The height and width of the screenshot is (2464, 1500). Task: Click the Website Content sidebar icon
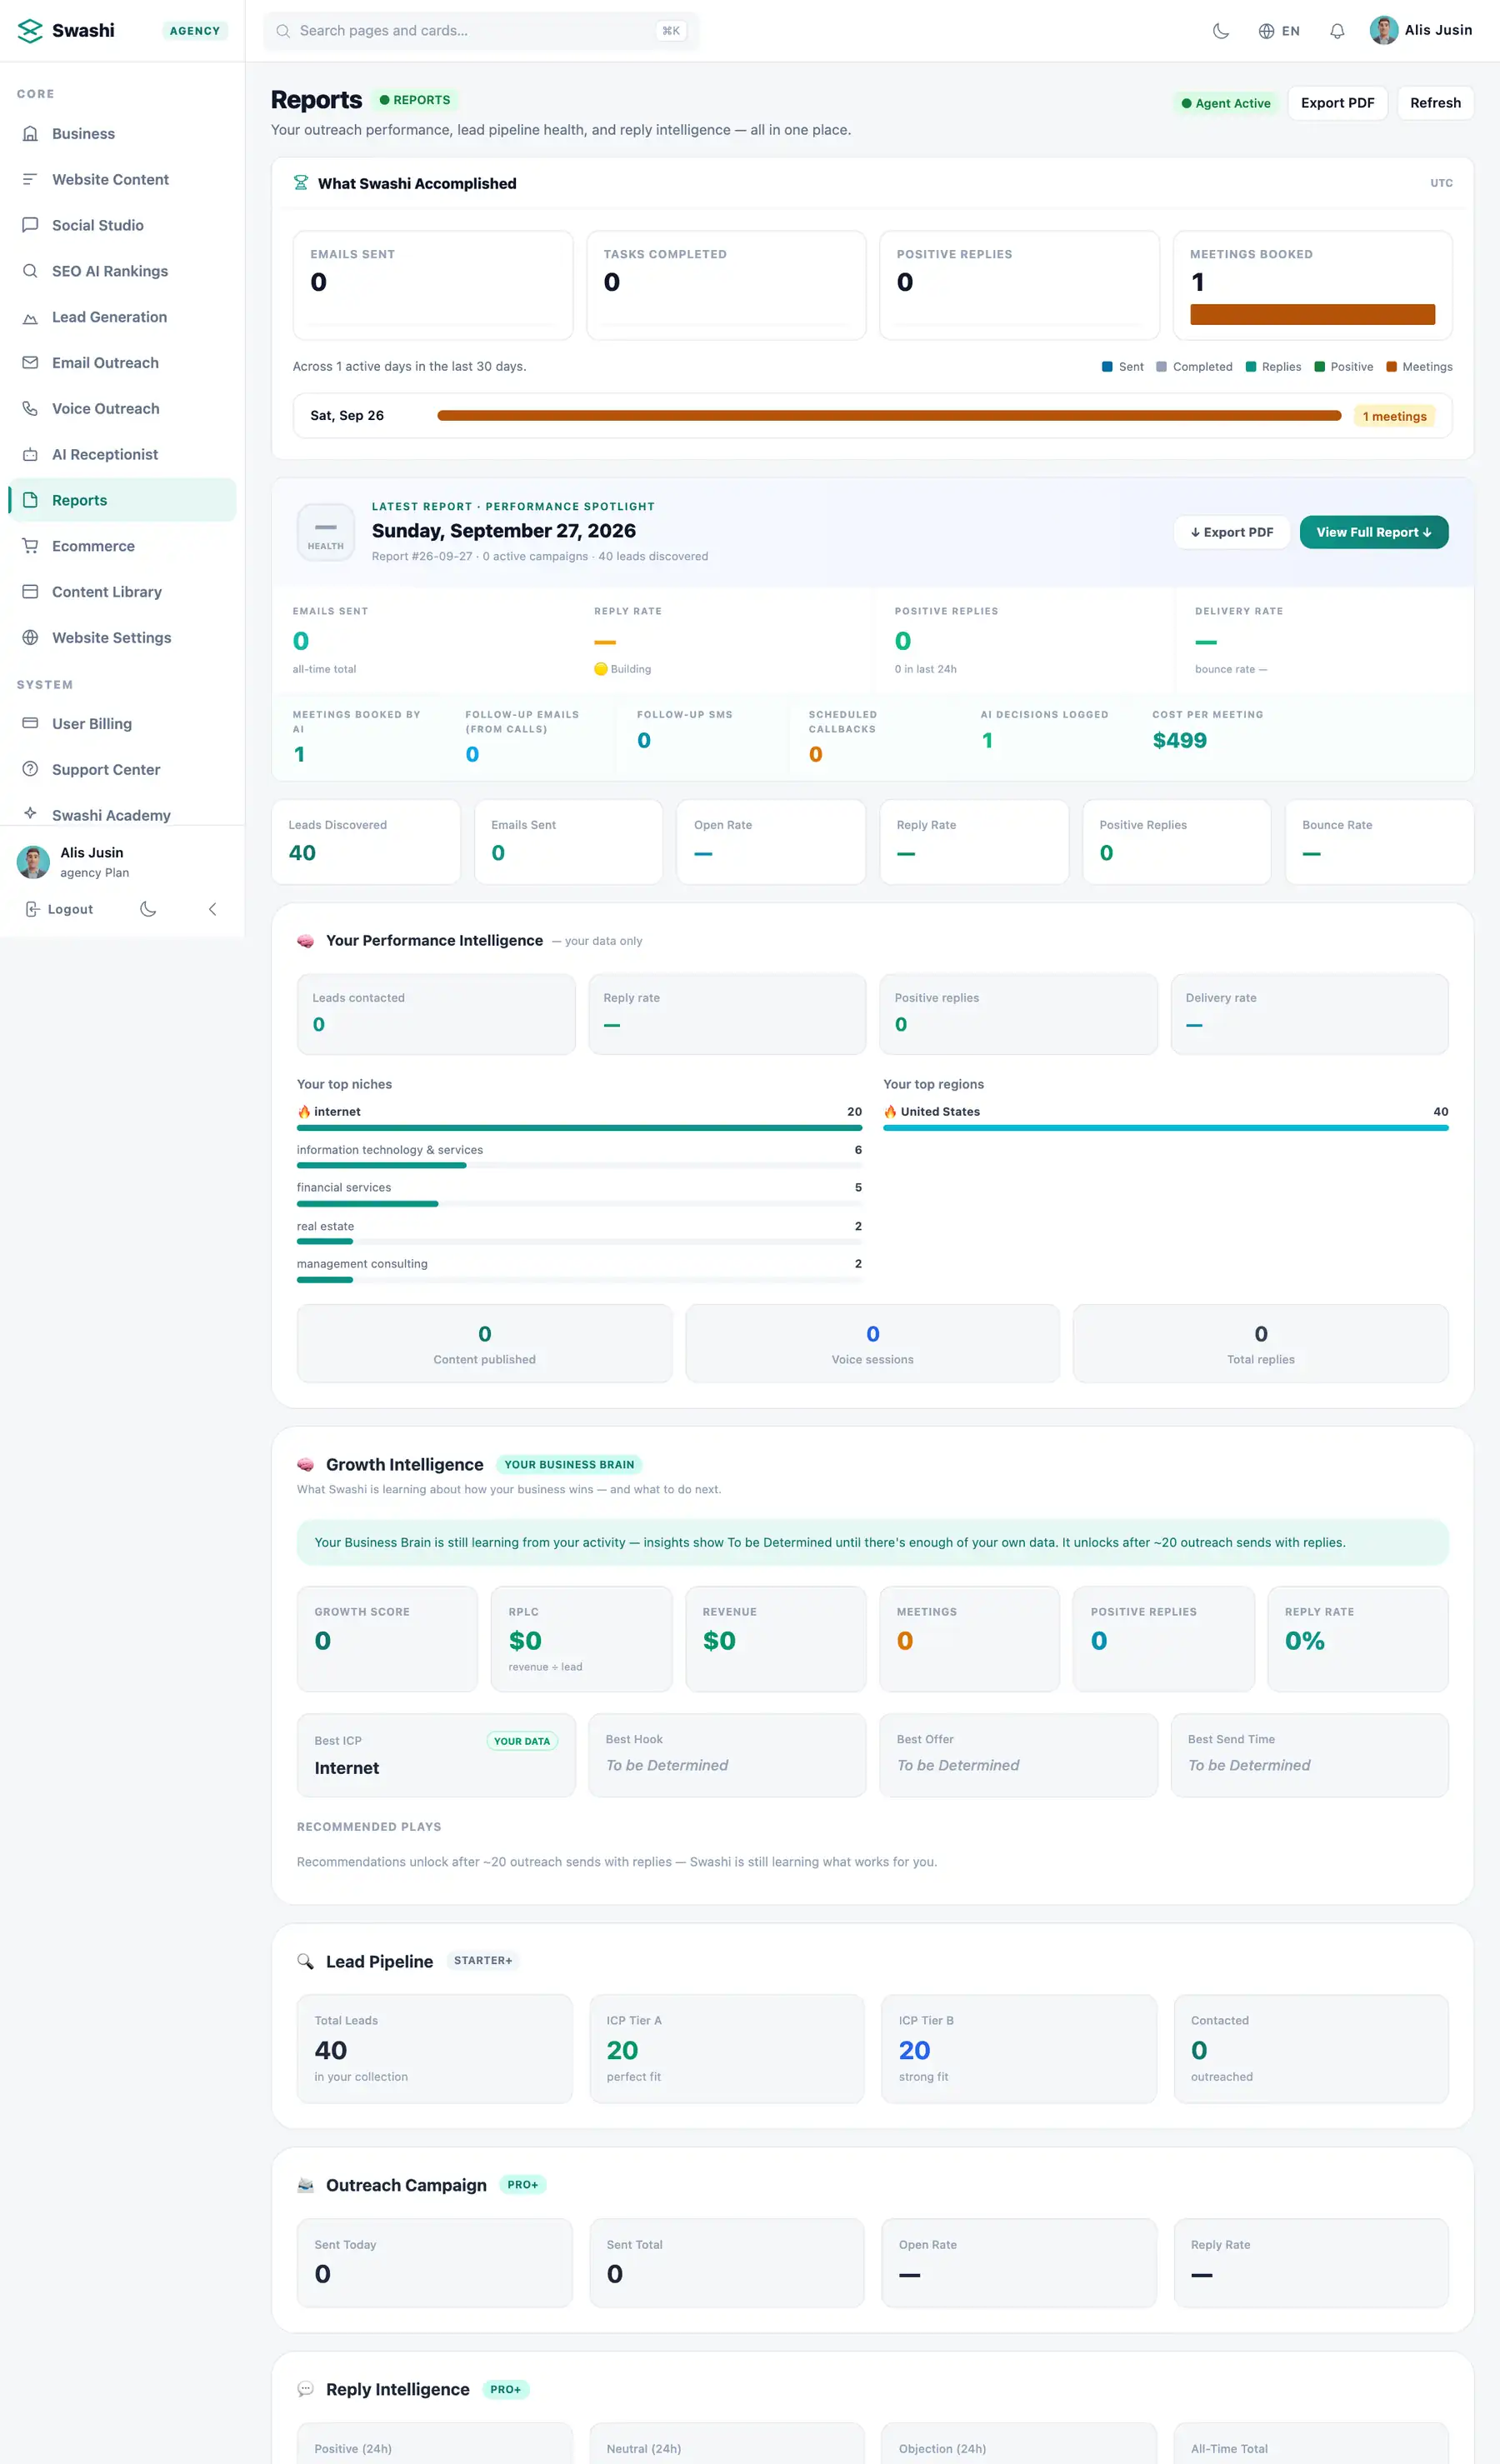30,180
